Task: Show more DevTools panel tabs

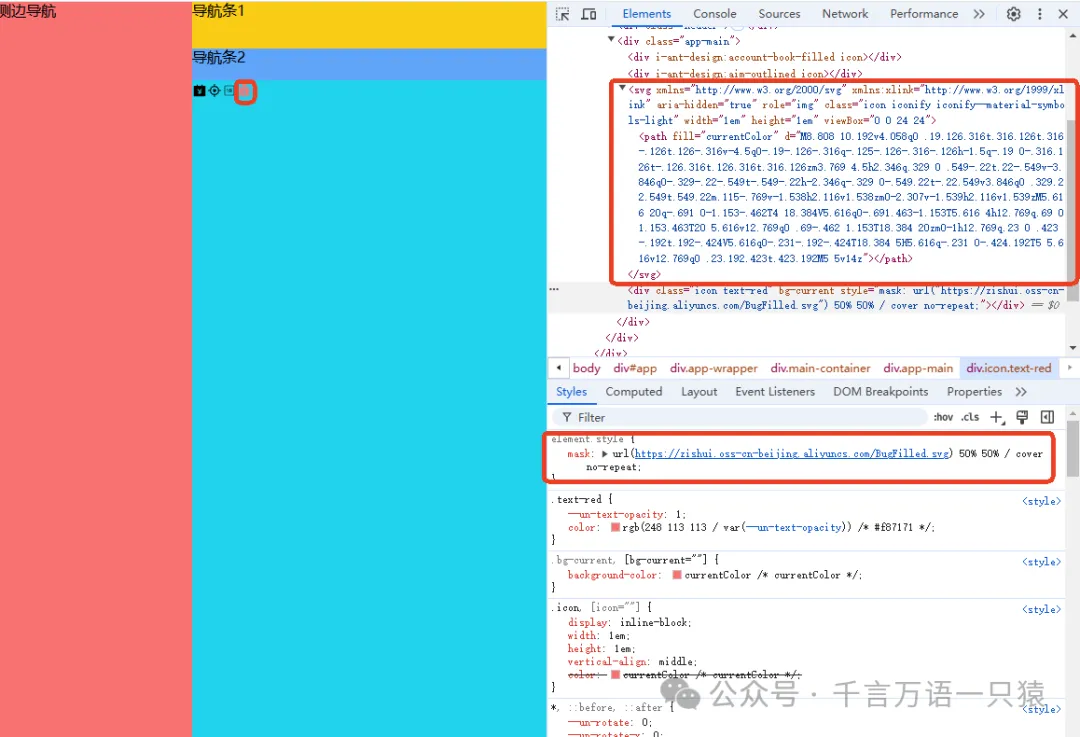Action: coord(979,14)
